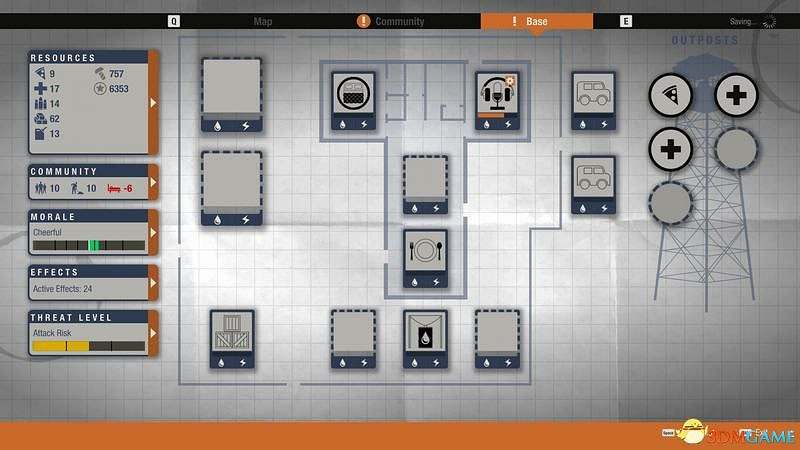Select the medical outpost below the food outpost

pyautogui.click(x=671, y=151)
